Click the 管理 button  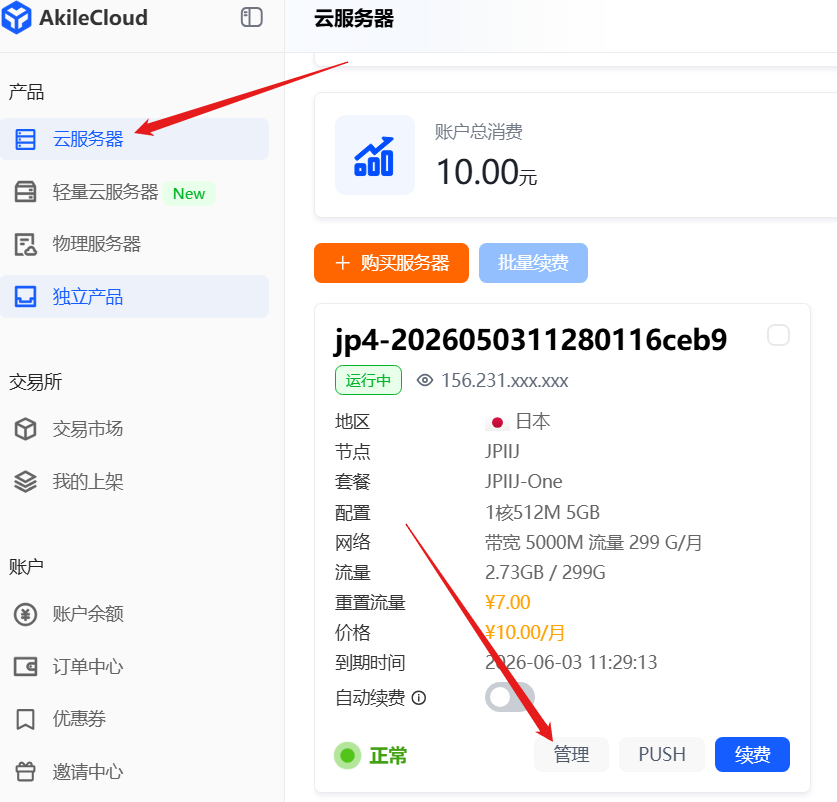[571, 754]
